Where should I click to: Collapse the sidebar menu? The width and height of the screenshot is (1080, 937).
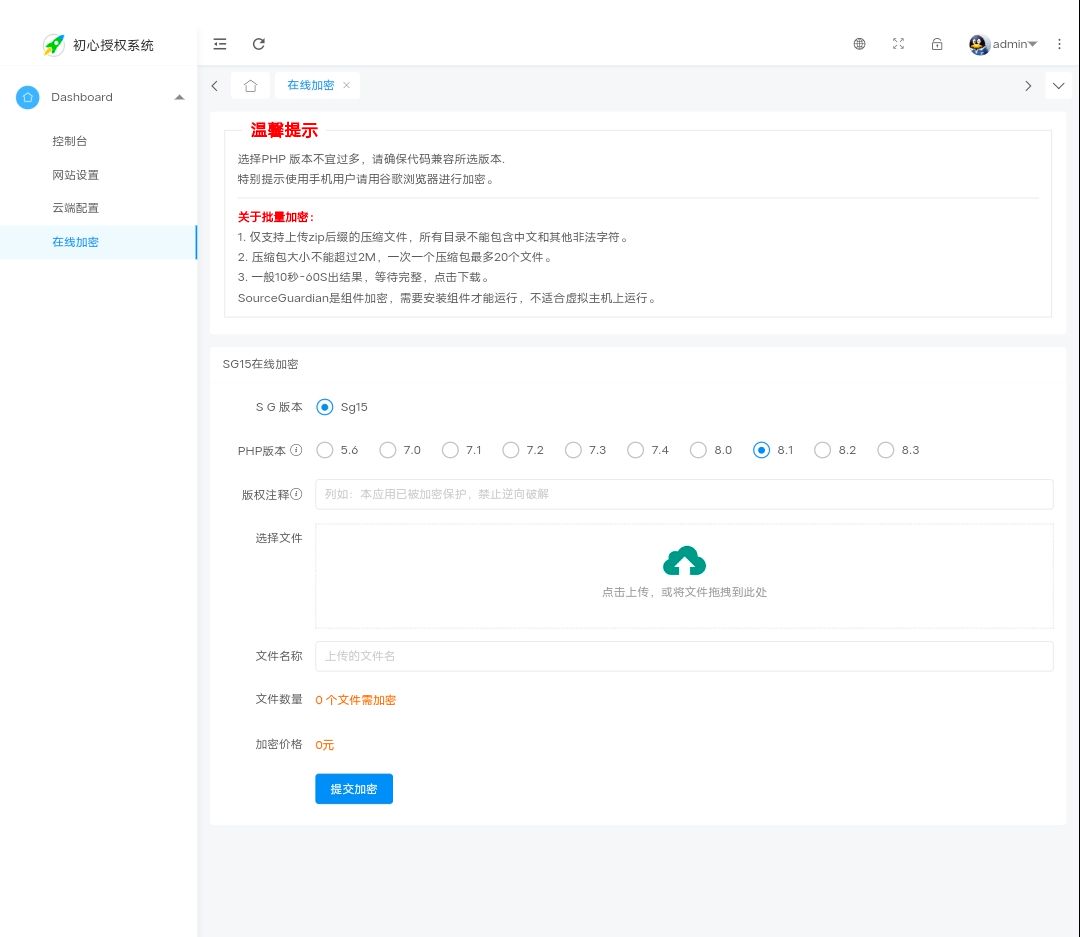(219, 44)
